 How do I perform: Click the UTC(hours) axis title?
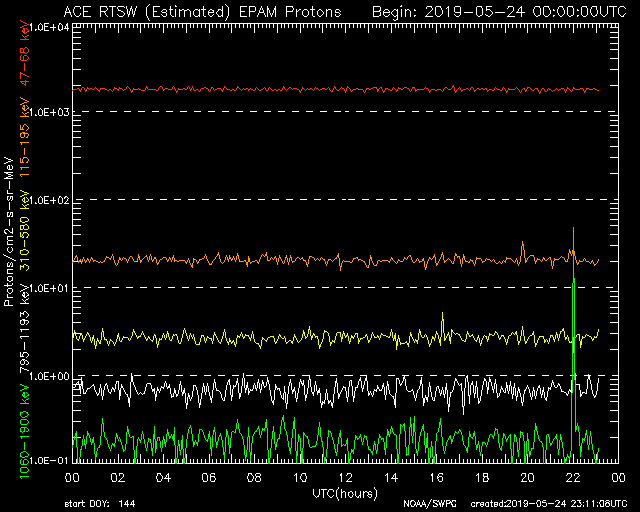click(347, 493)
